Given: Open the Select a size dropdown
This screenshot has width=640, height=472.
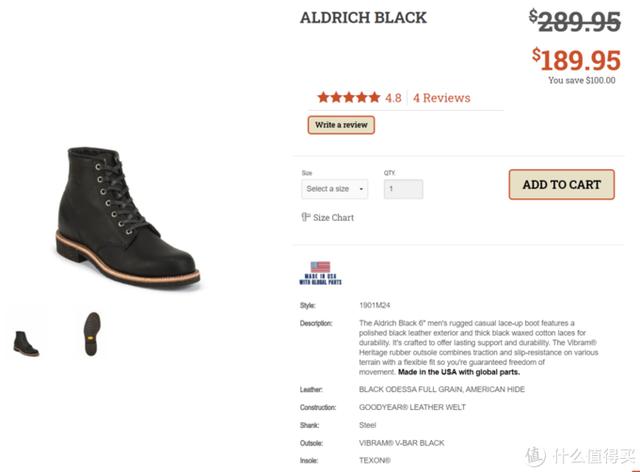Looking at the screenshot, I should coord(334,189).
